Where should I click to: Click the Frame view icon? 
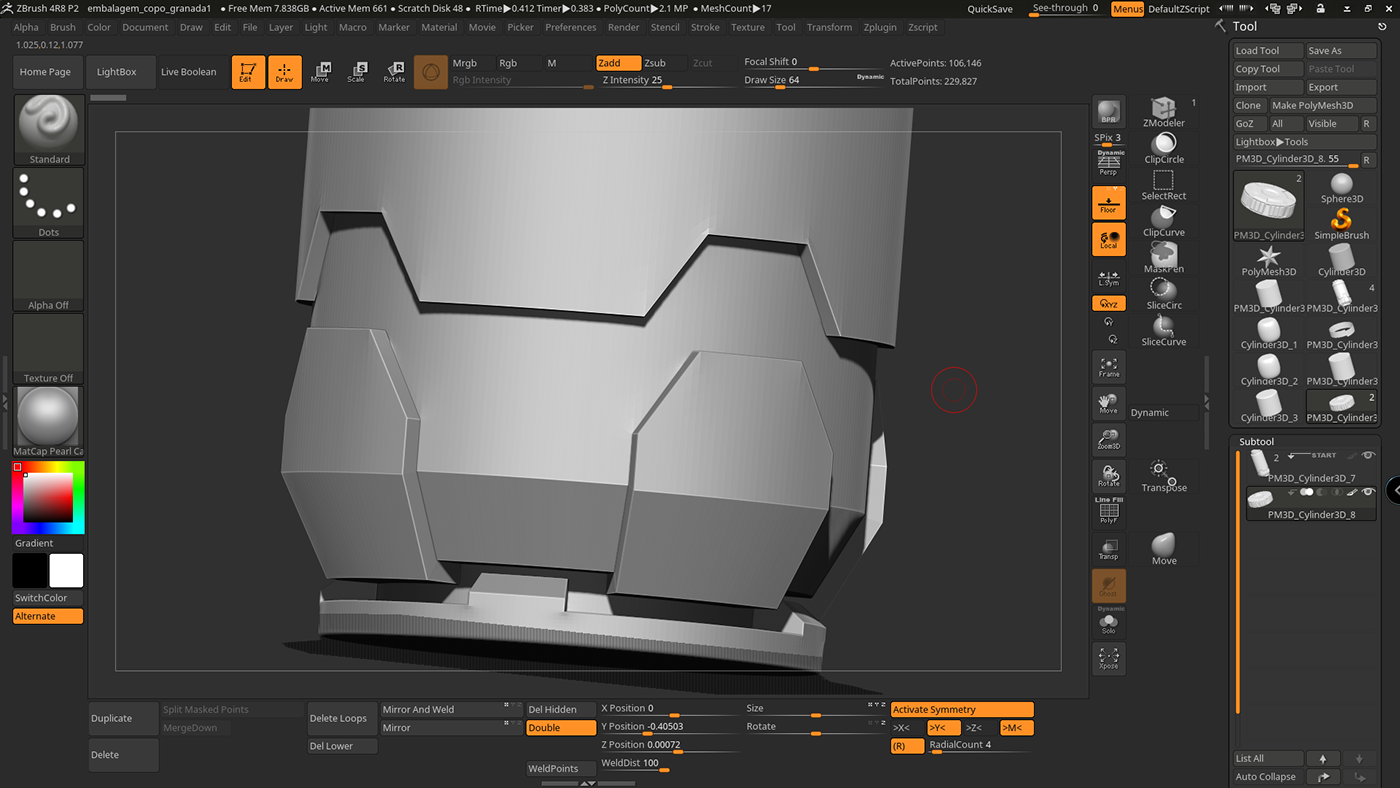(x=1108, y=367)
